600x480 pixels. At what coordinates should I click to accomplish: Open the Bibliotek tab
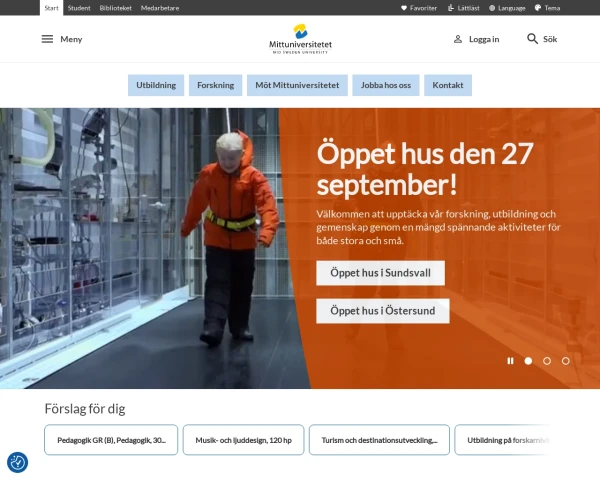tap(116, 8)
